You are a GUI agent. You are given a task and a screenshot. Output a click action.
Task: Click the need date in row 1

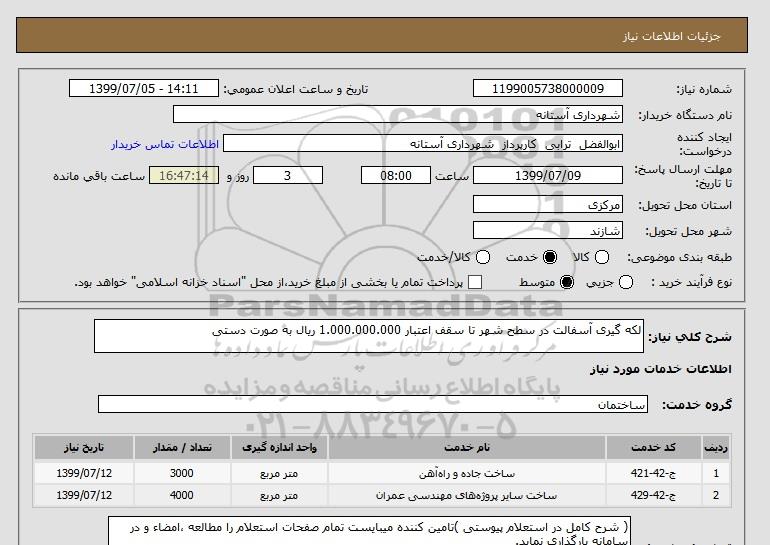point(83,473)
